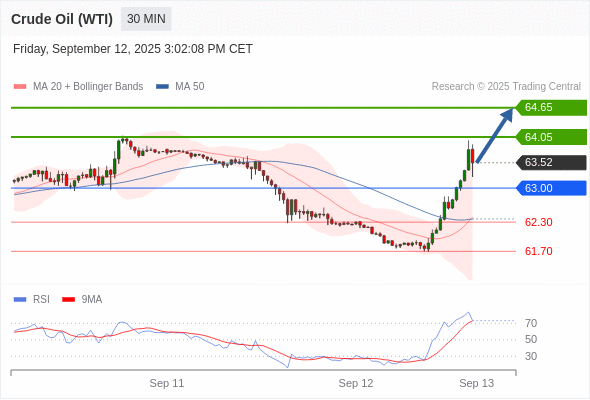The image size is (590, 400).
Task: Toggle the RSI legend entry
Action: coord(32,300)
